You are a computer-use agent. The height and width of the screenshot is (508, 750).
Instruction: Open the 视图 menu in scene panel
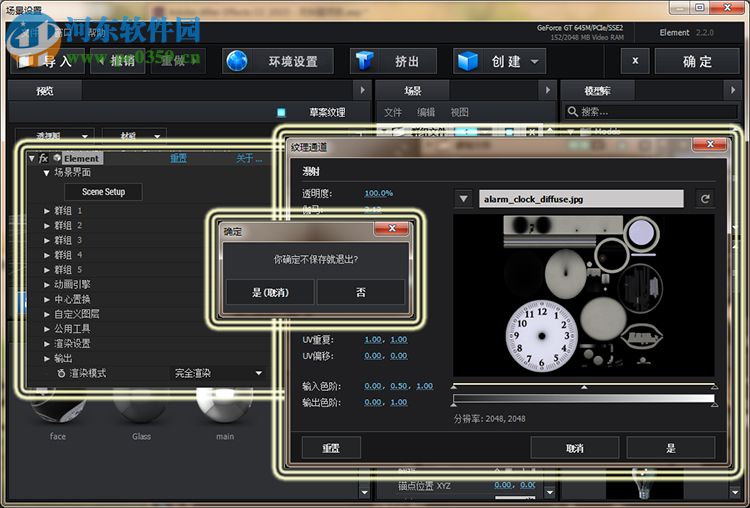459,112
